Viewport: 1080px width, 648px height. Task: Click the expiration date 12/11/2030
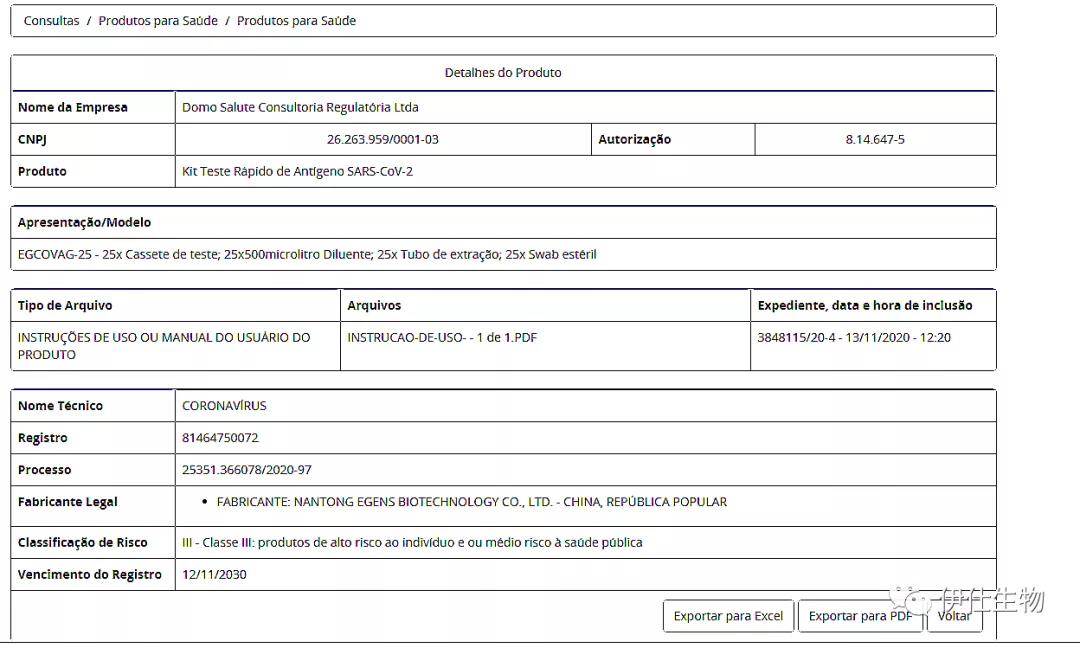(214, 575)
